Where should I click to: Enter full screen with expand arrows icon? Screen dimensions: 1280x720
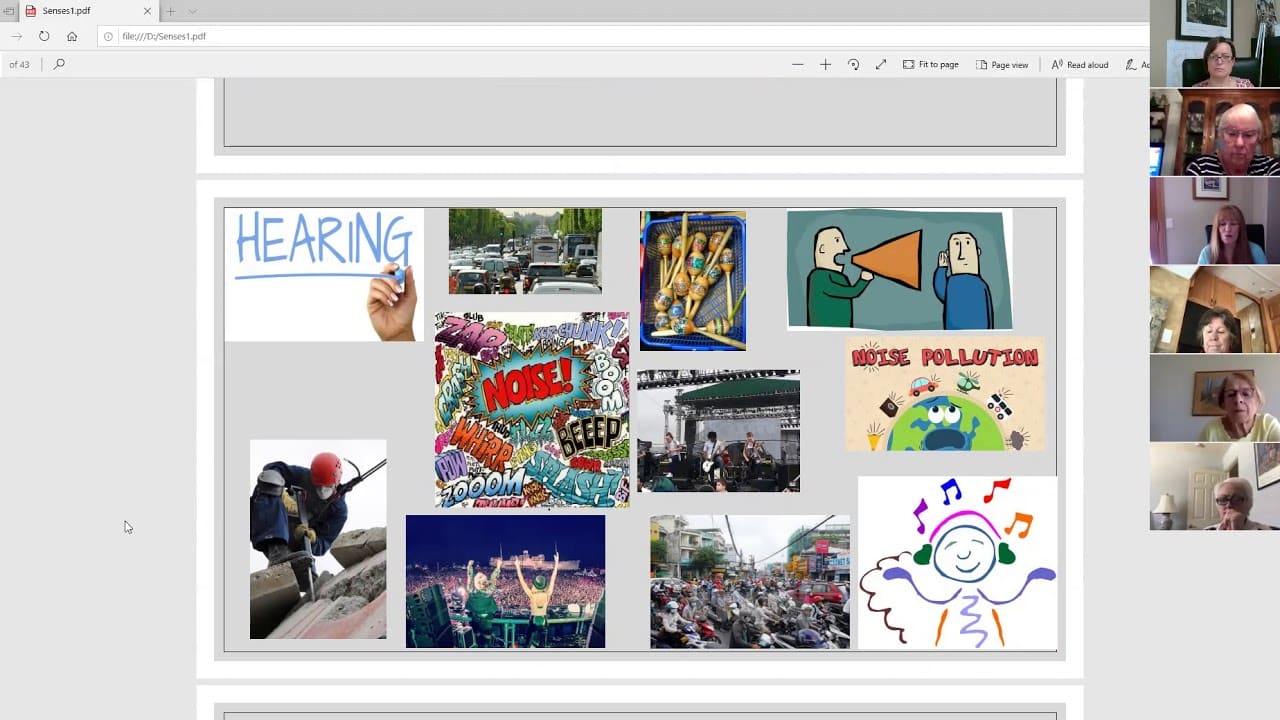coord(881,64)
